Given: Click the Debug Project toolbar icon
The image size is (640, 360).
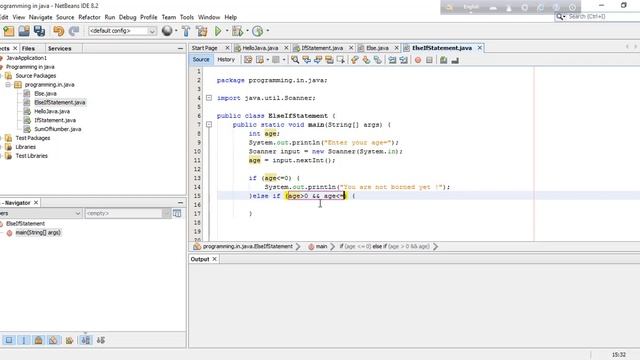Looking at the screenshot, I should (237, 31).
